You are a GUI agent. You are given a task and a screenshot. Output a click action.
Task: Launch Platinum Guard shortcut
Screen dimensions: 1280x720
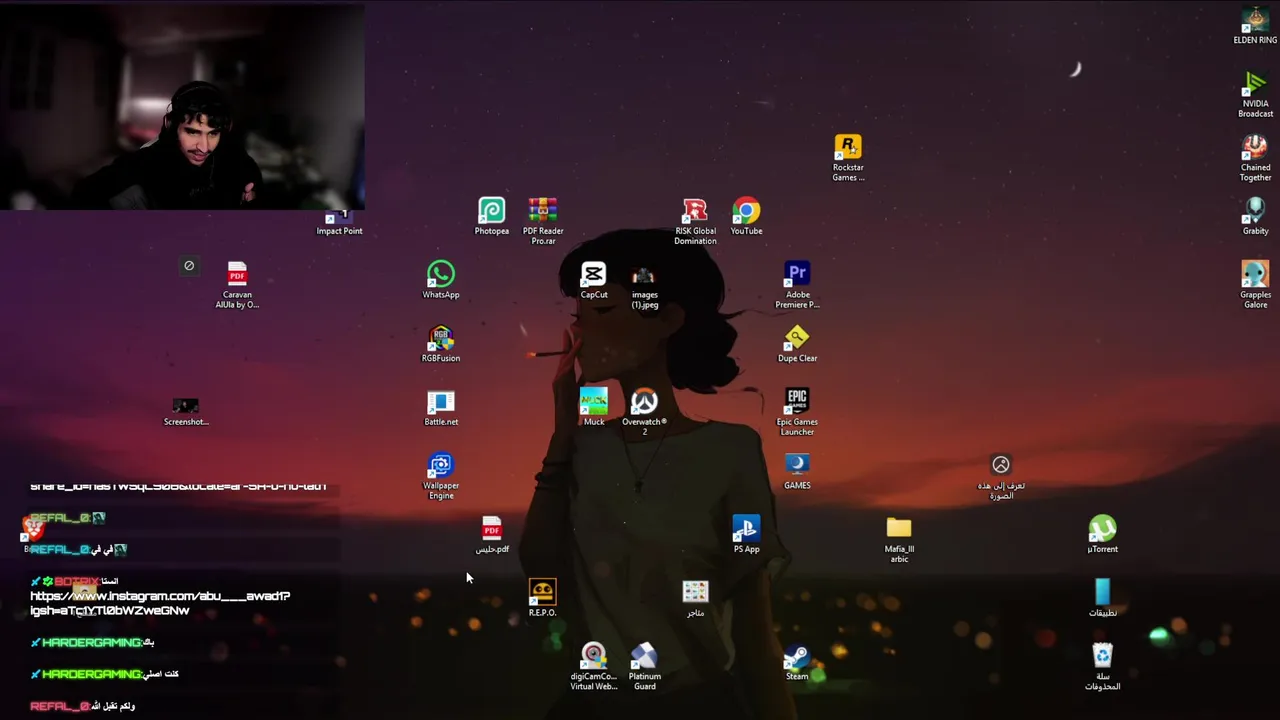click(644, 667)
